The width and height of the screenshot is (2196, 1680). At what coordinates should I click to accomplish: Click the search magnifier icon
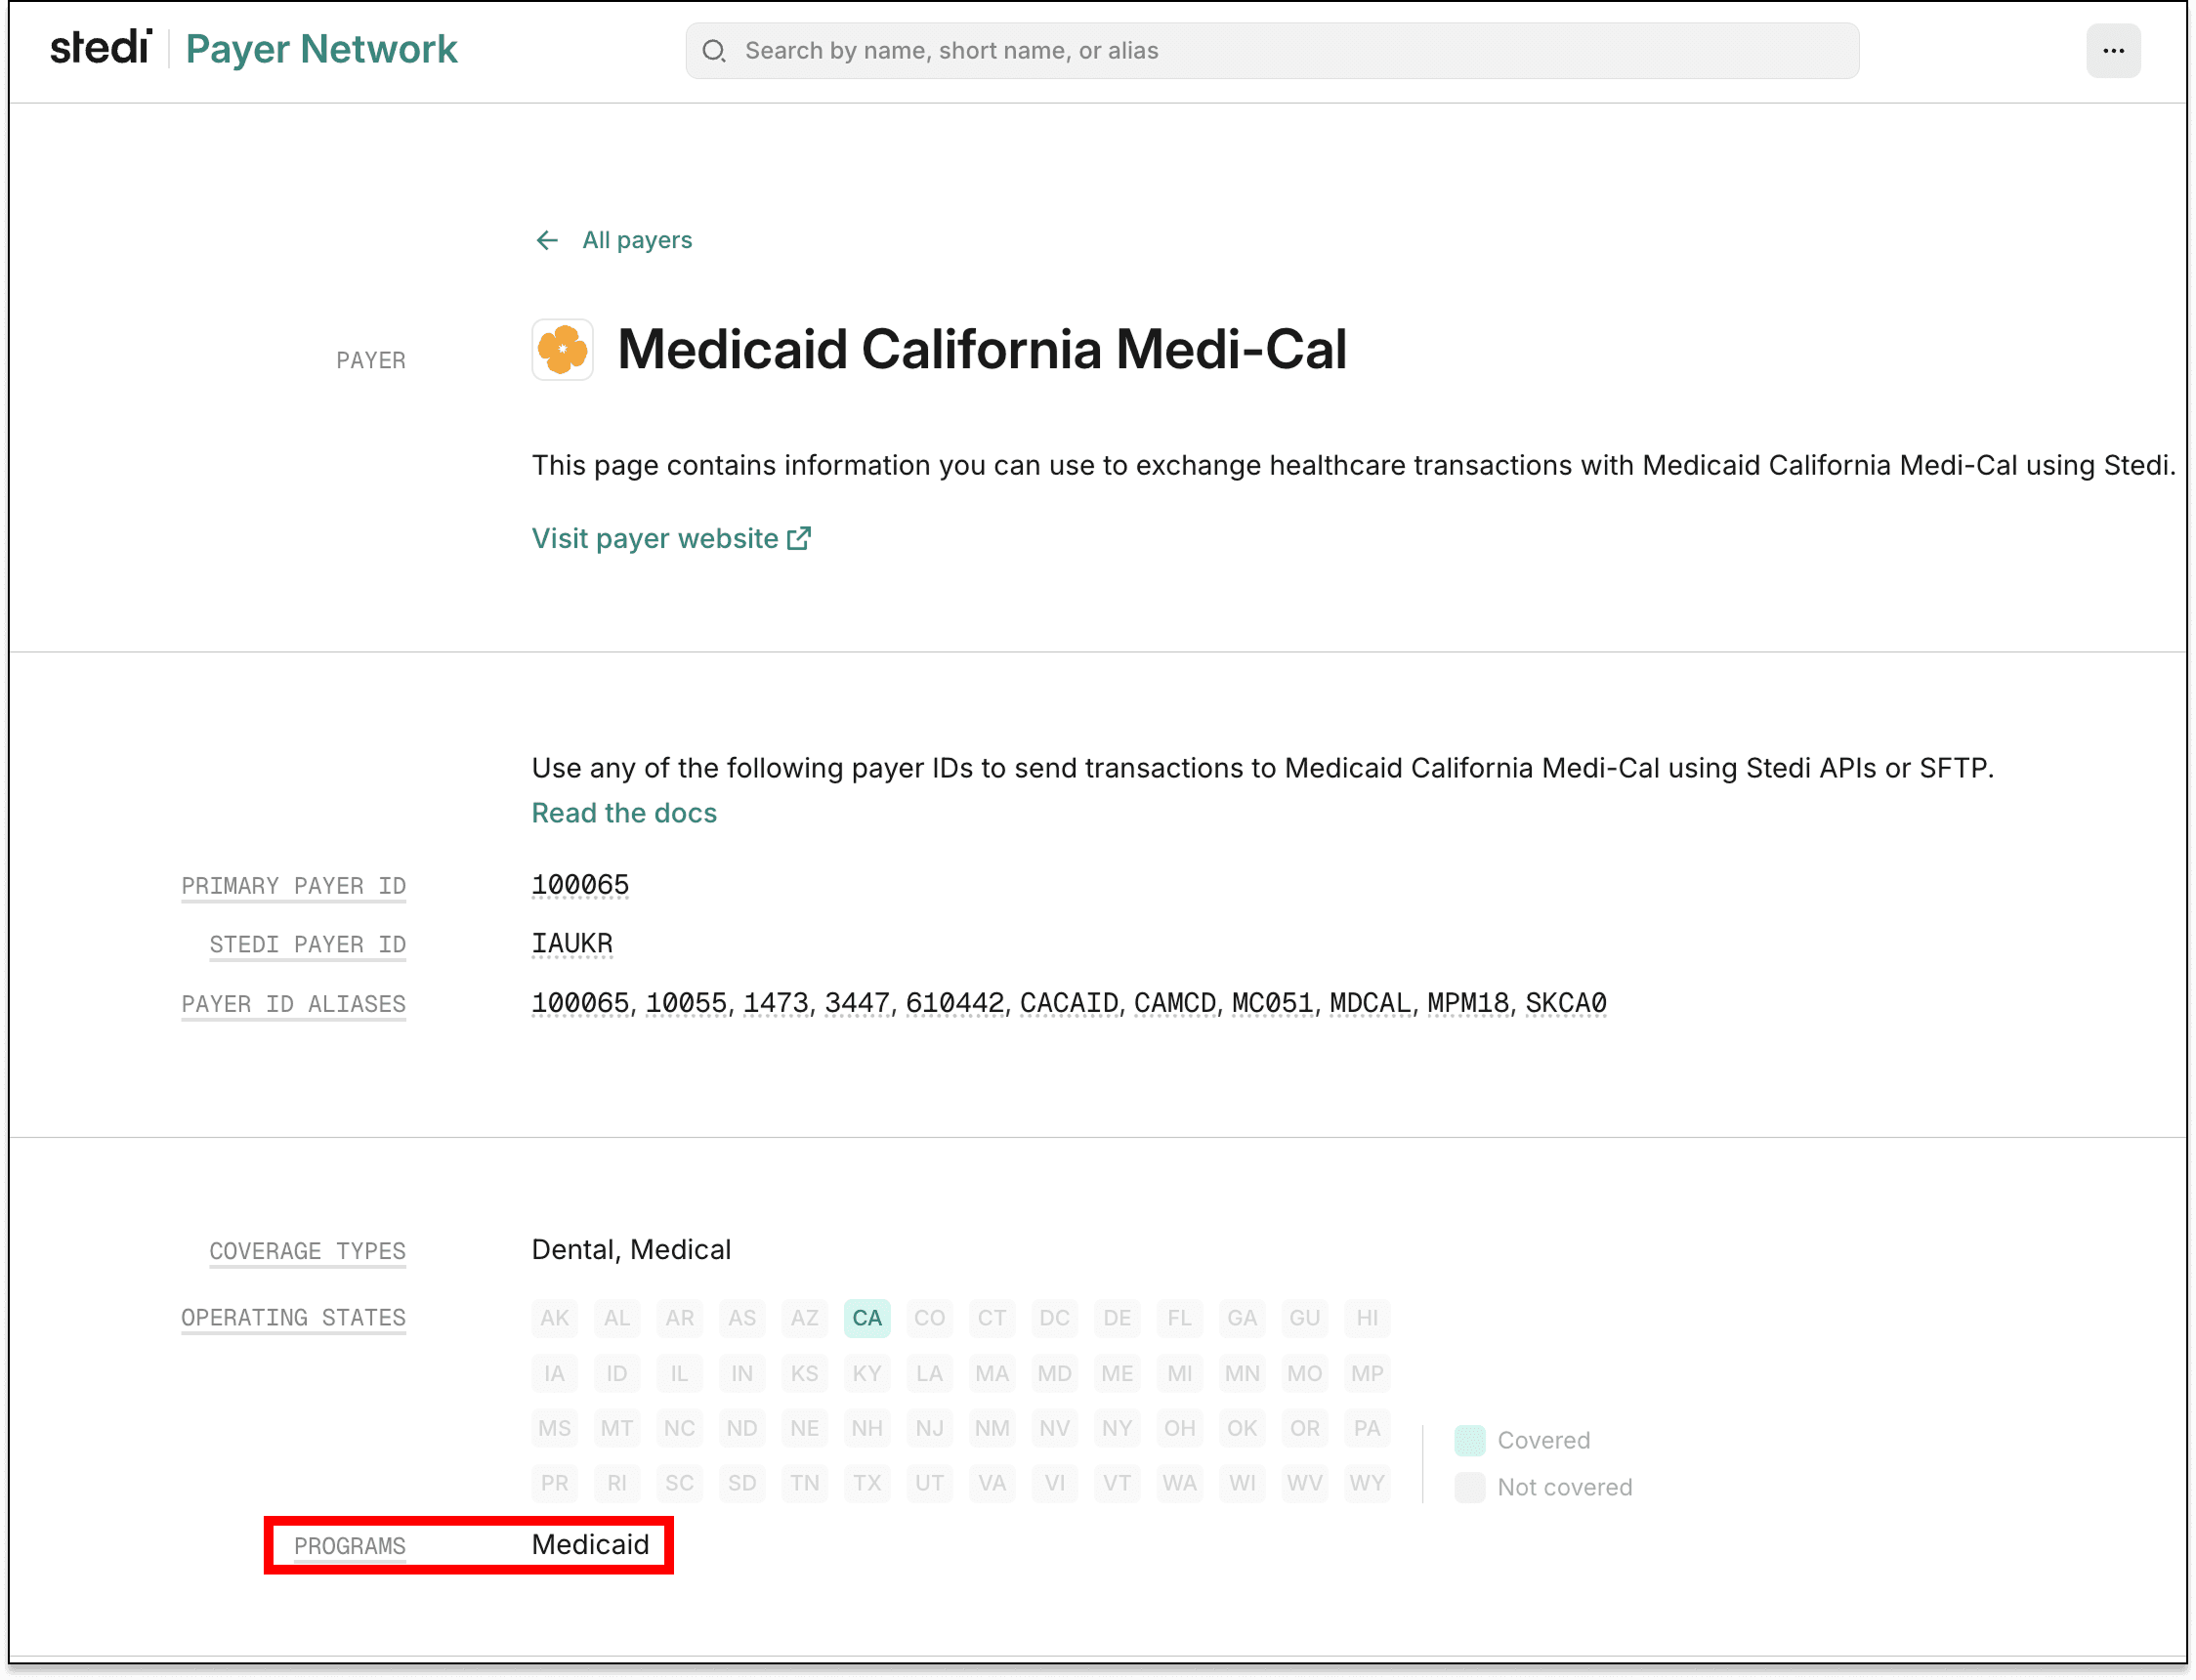coord(714,51)
